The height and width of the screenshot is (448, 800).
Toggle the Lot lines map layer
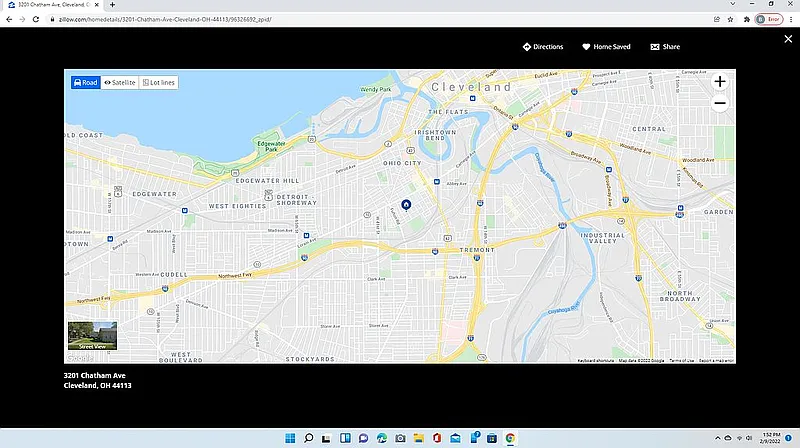(x=158, y=82)
